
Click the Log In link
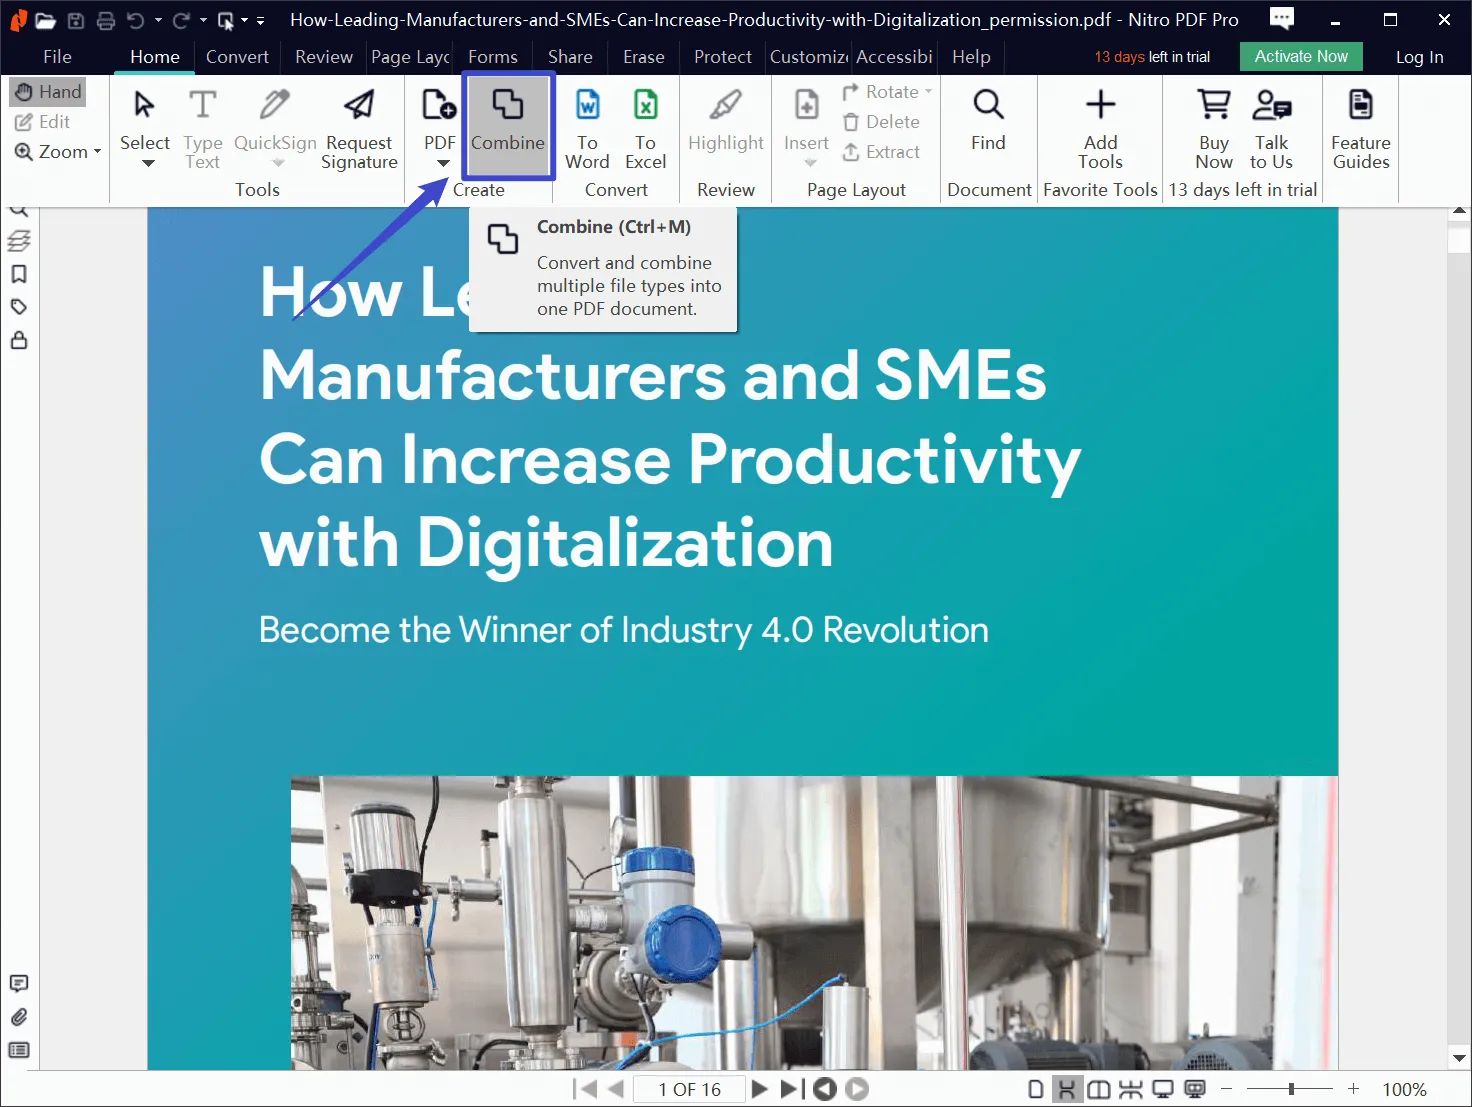(1419, 57)
